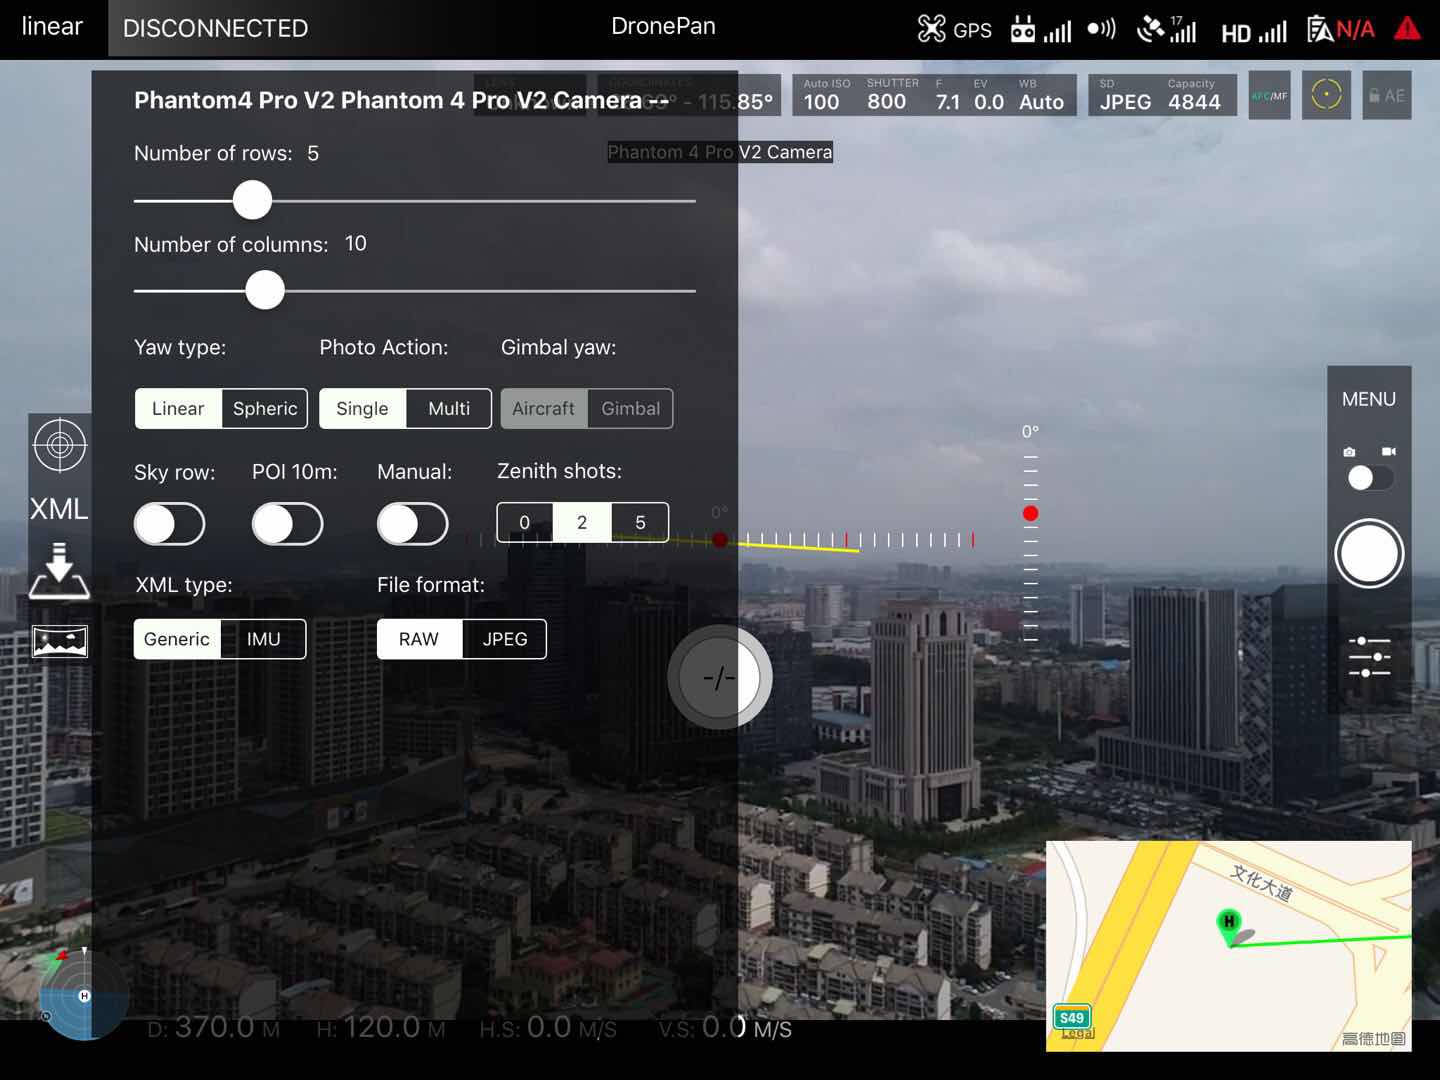Select Spheric yaw type
The height and width of the screenshot is (1080, 1440).
(x=265, y=409)
